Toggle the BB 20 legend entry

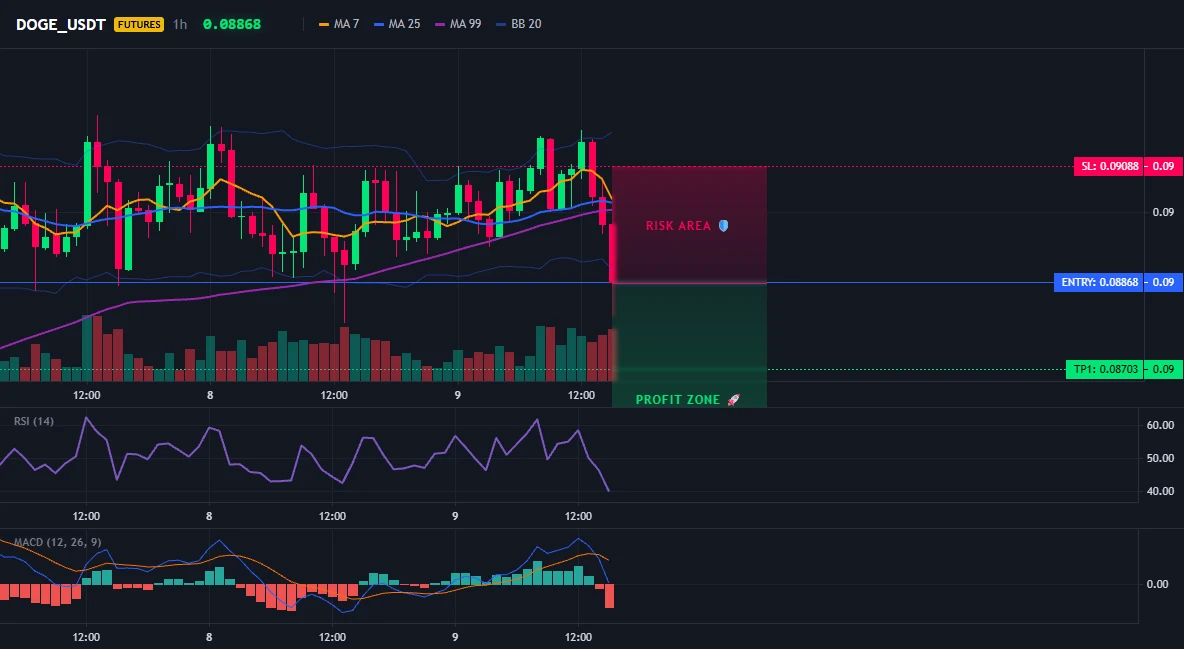tap(519, 24)
